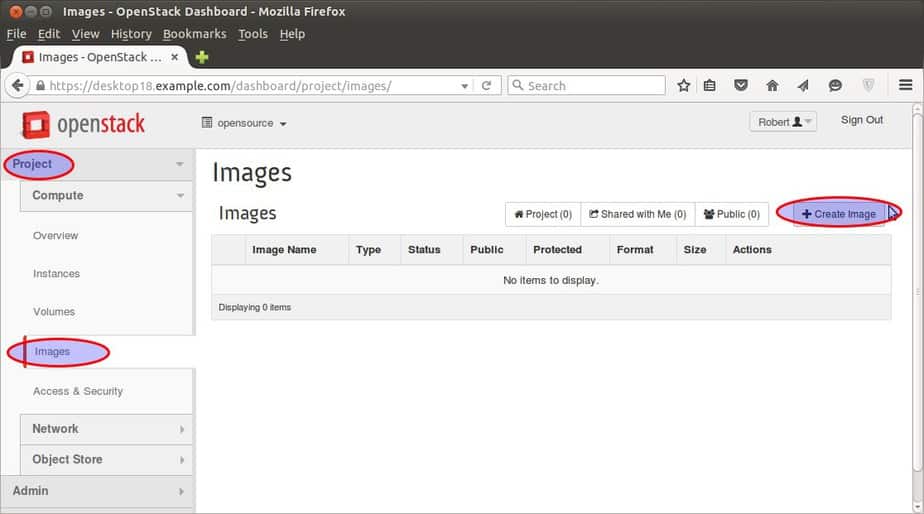
Task: Click the page vertical scrollbar
Action: tap(917, 292)
